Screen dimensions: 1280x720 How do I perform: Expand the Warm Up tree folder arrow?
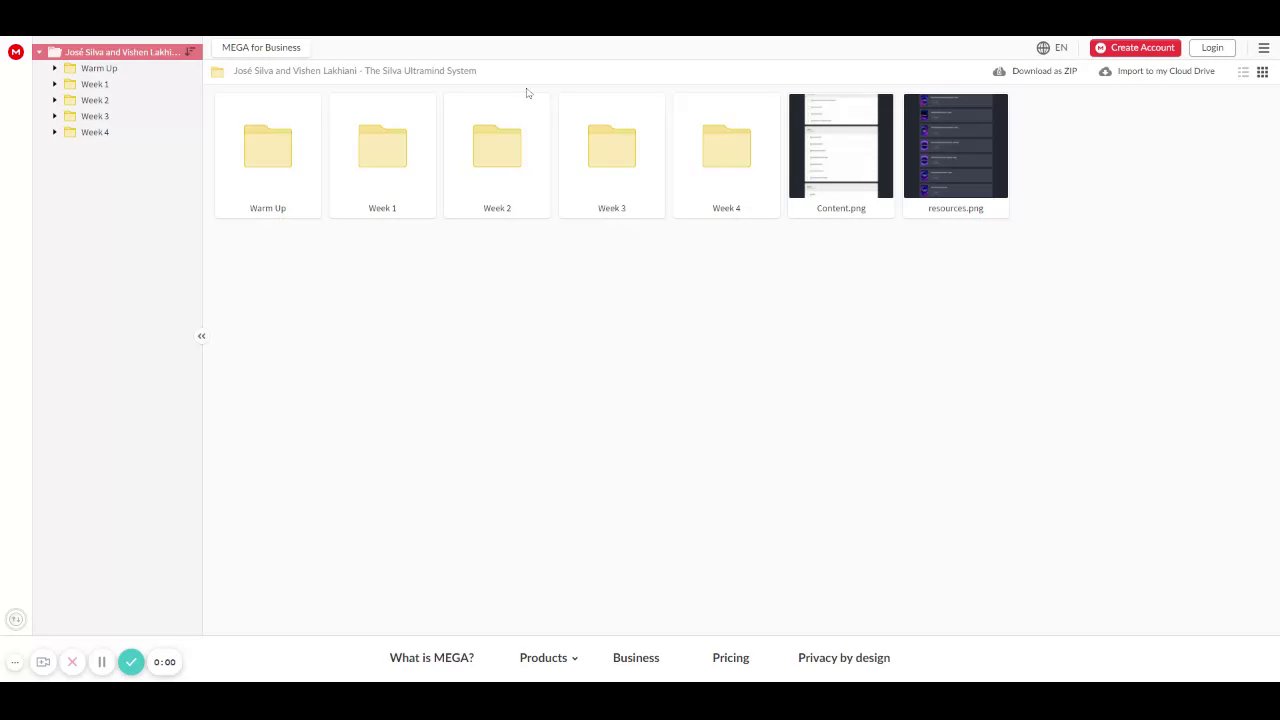55,68
